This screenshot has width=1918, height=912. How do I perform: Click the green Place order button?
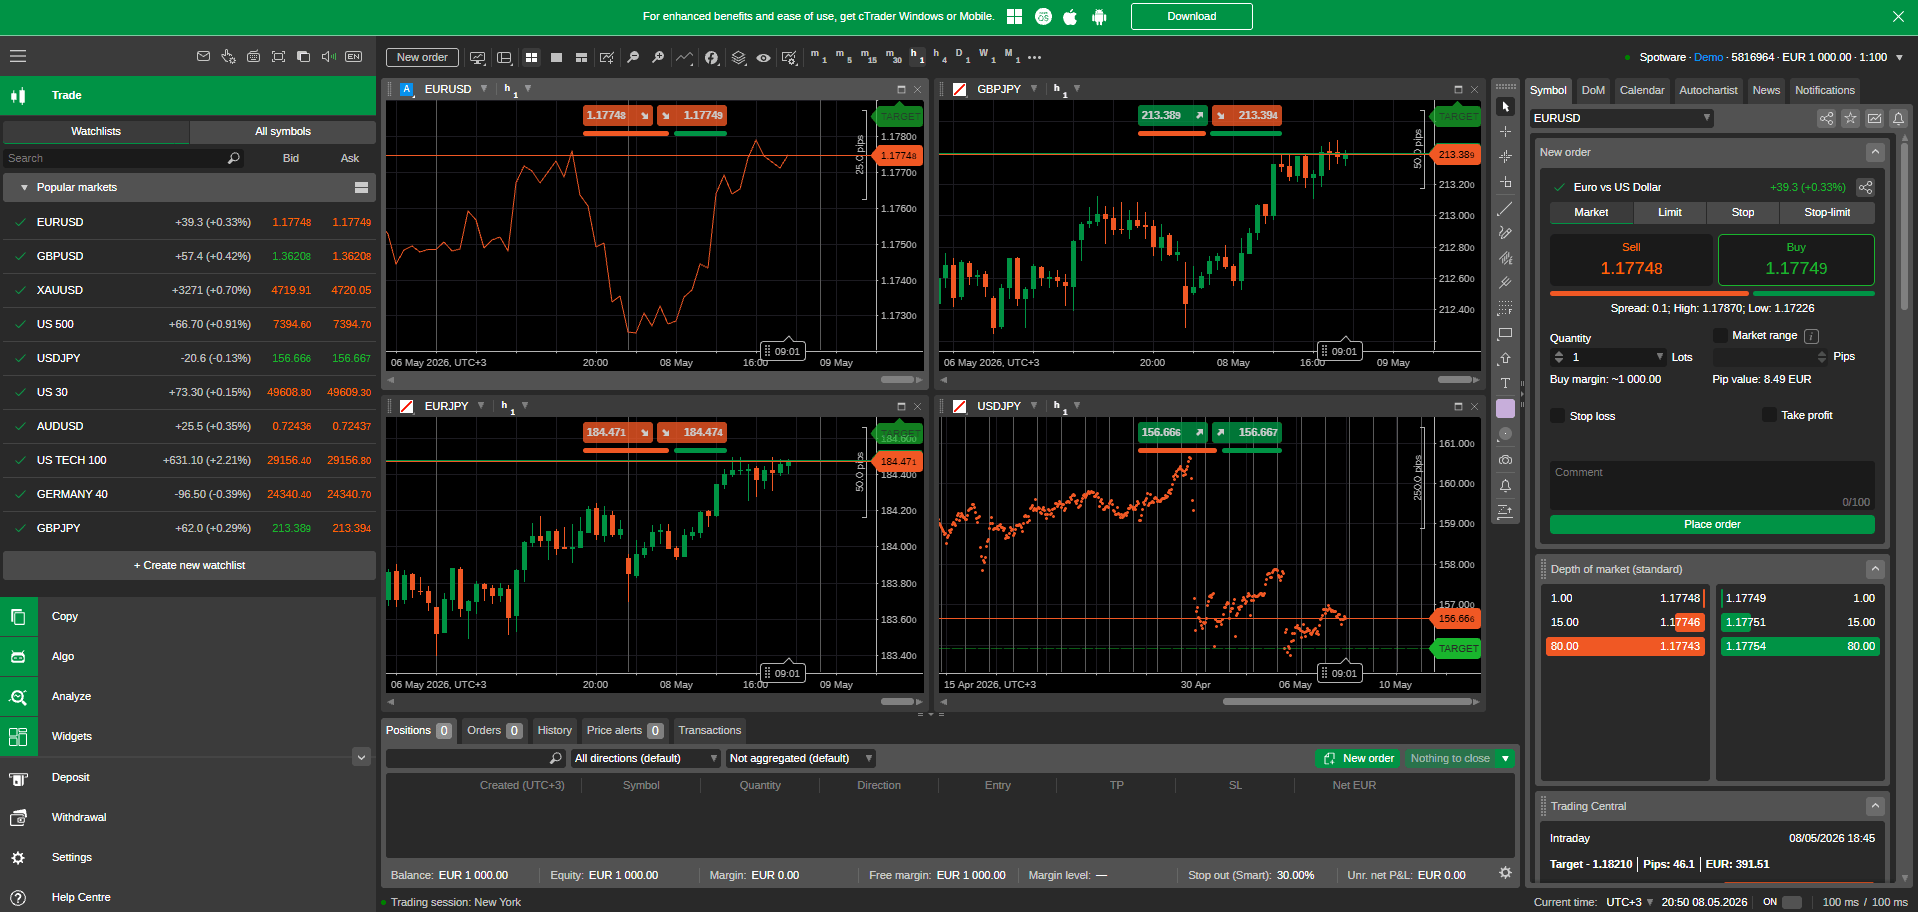coord(1712,524)
